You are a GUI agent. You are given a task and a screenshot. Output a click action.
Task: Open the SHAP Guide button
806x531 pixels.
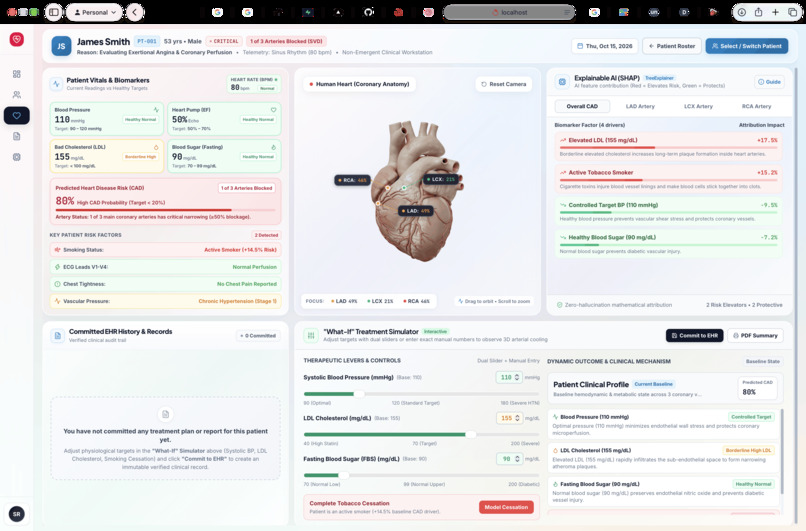point(770,82)
